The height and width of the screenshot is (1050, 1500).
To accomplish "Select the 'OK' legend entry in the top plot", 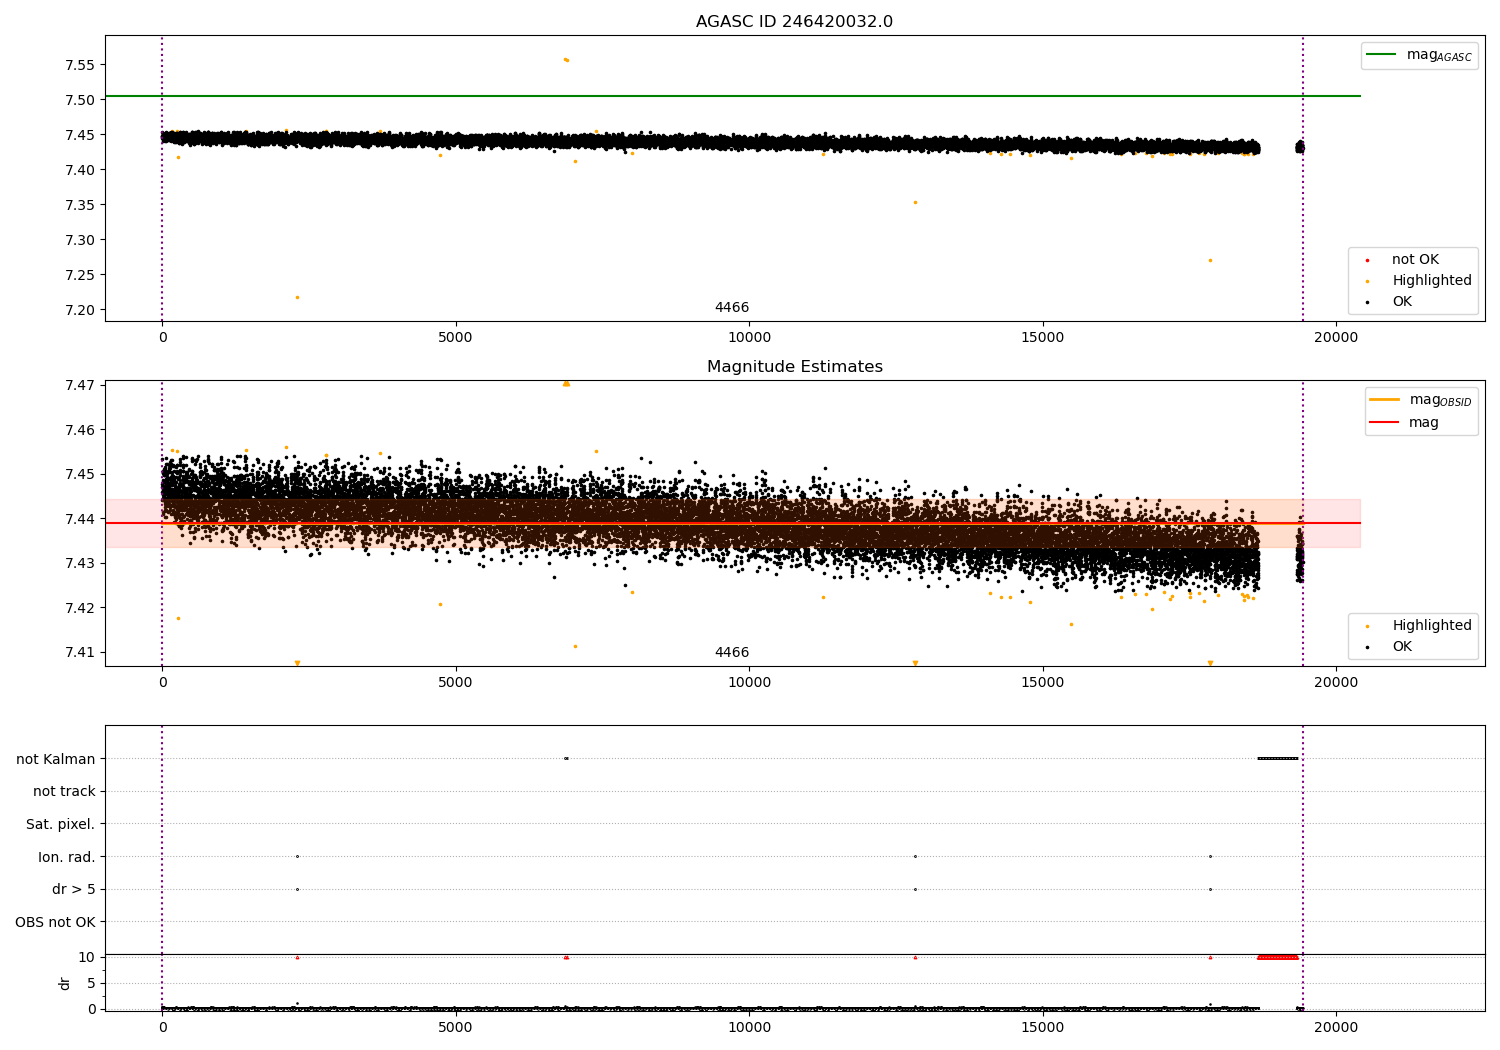I will point(1390,301).
